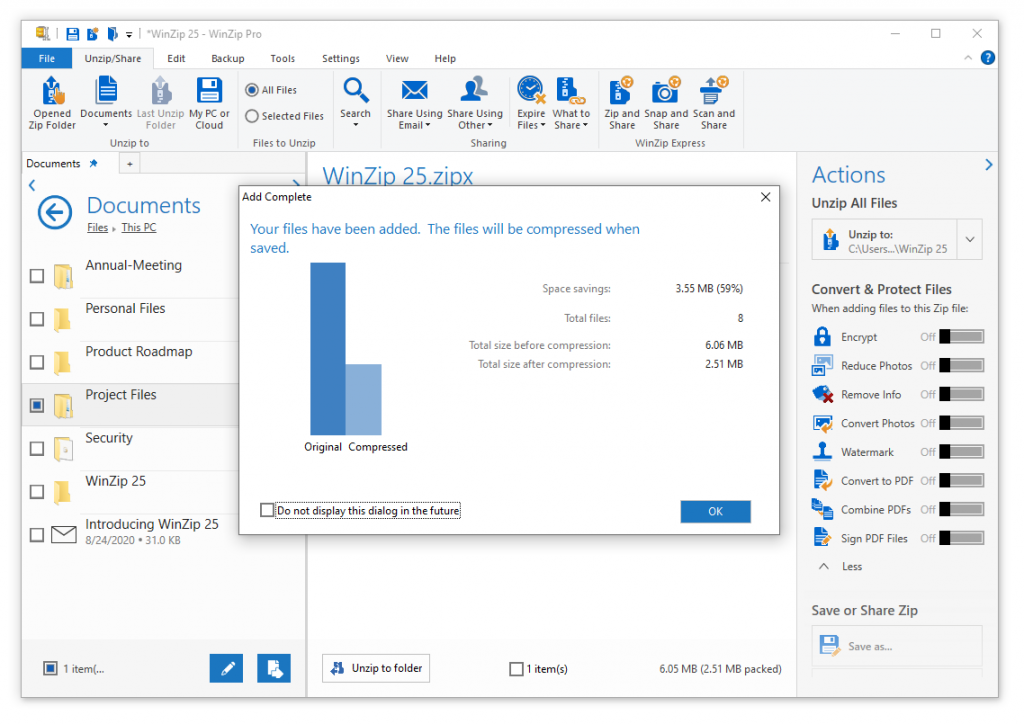The width and height of the screenshot is (1024, 724).
Task: Toggle Encrypt on in Actions panel
Action: point(961,336)
